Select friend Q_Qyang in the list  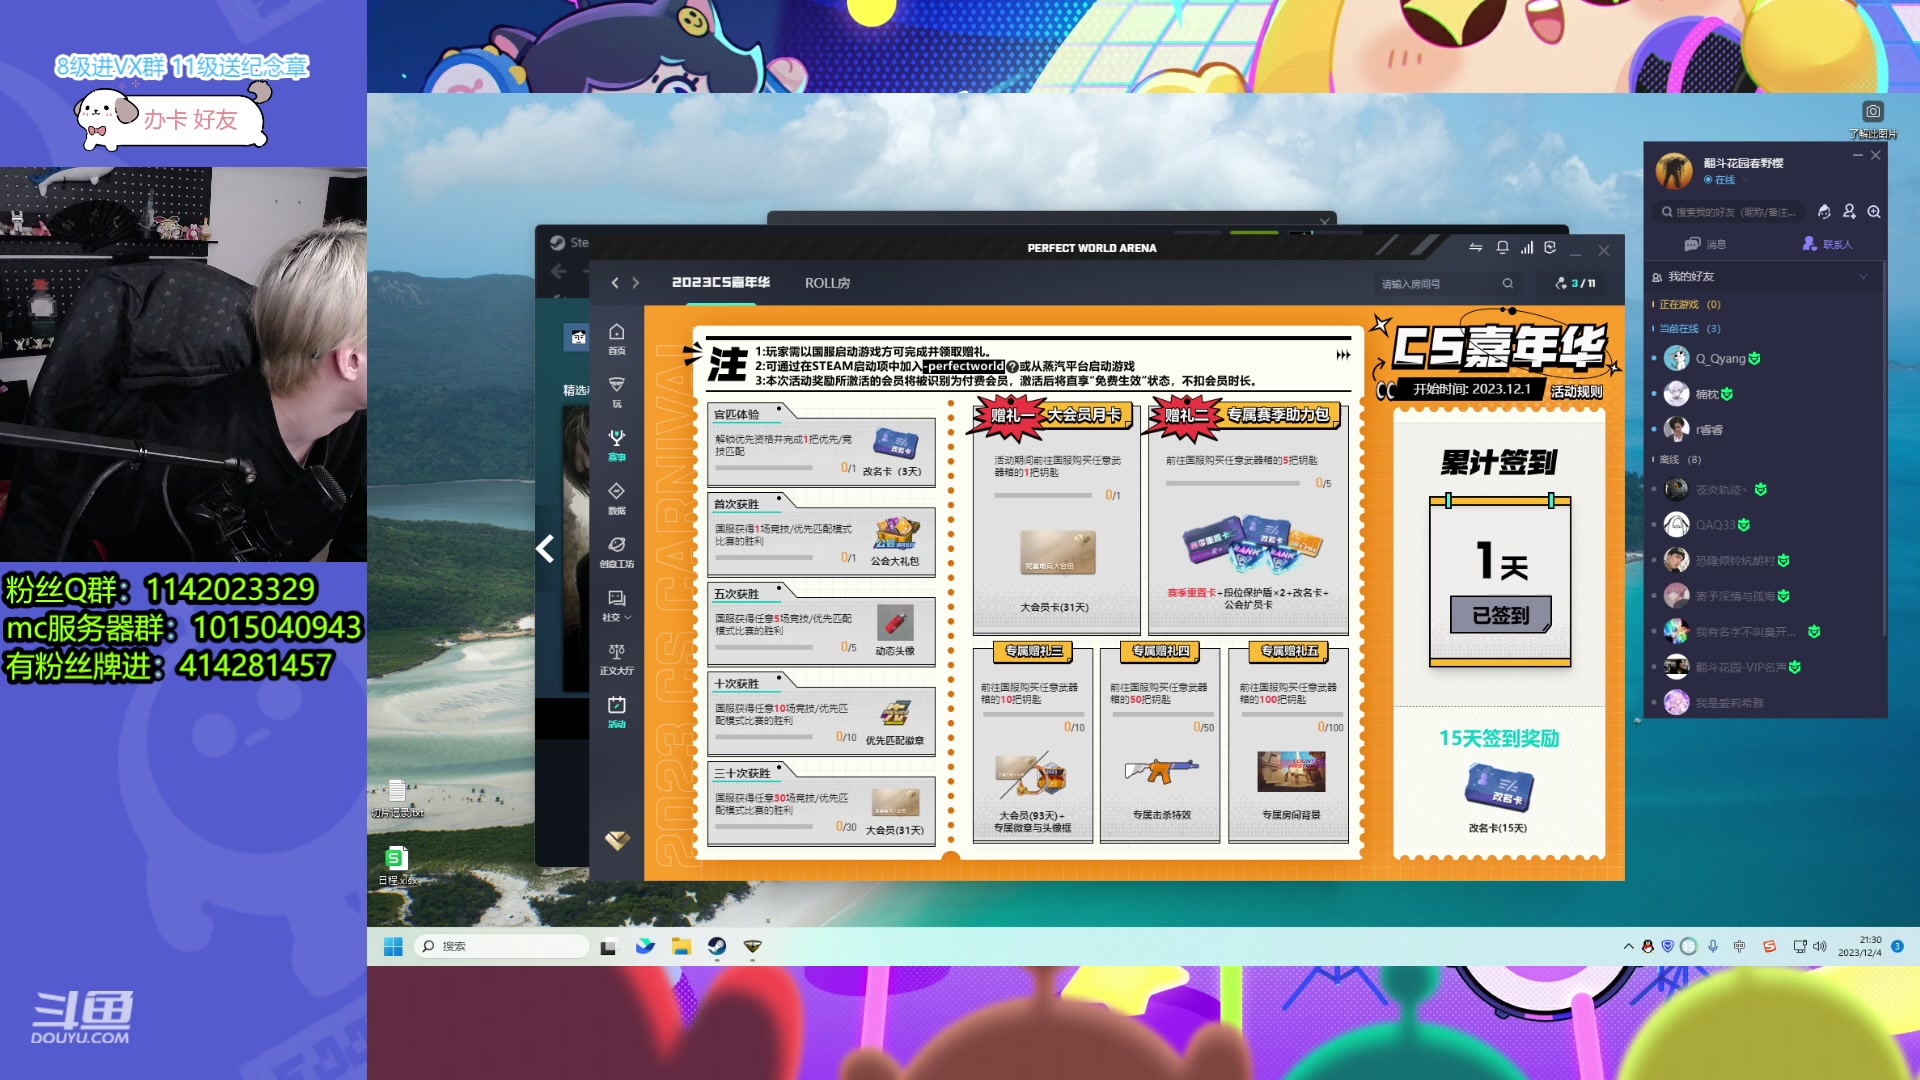coord(1765,359)
